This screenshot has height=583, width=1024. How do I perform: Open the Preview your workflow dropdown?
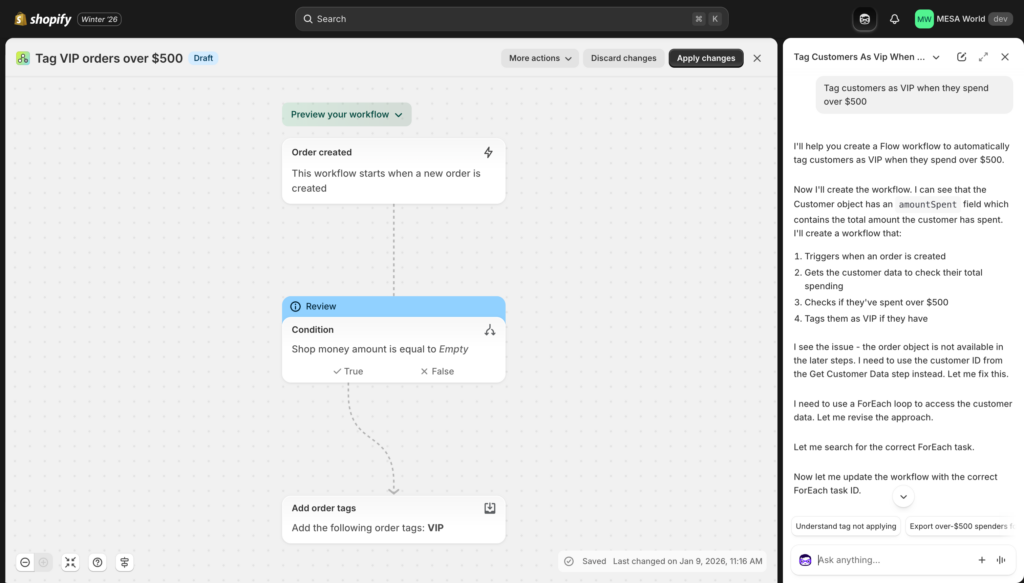[346, 114]
